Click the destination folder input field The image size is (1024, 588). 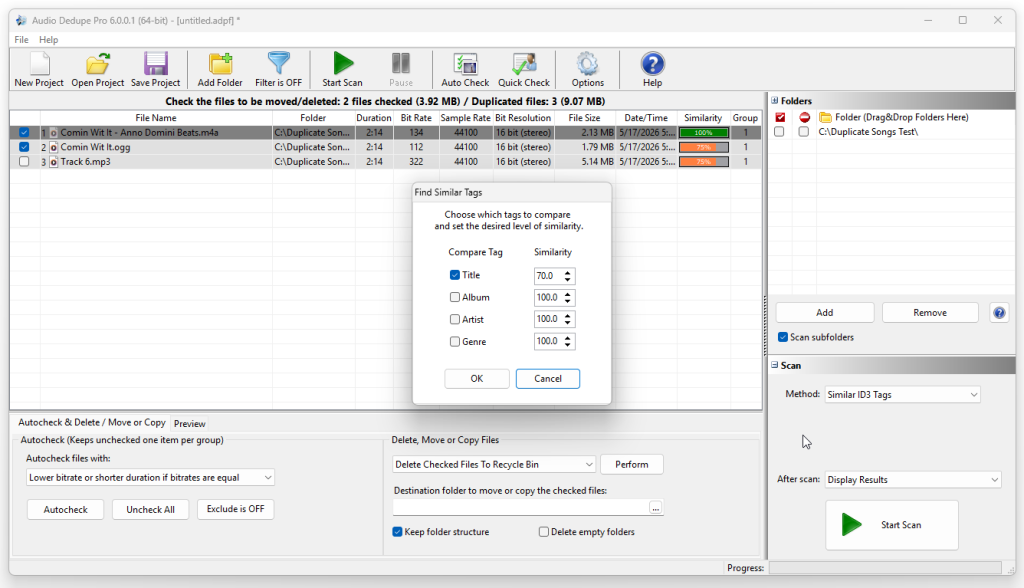coord(520,508)
